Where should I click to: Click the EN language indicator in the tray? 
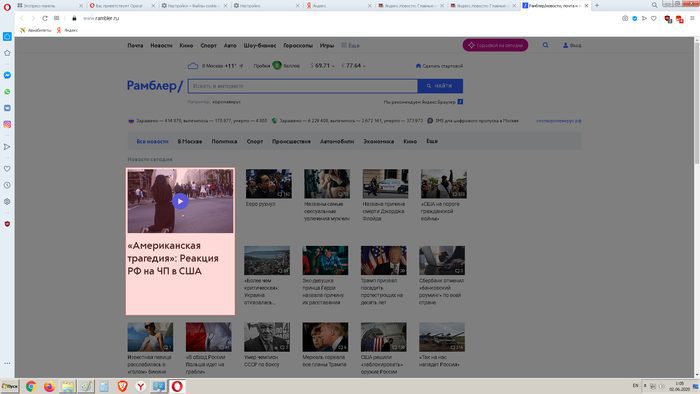tap(635, 386)
